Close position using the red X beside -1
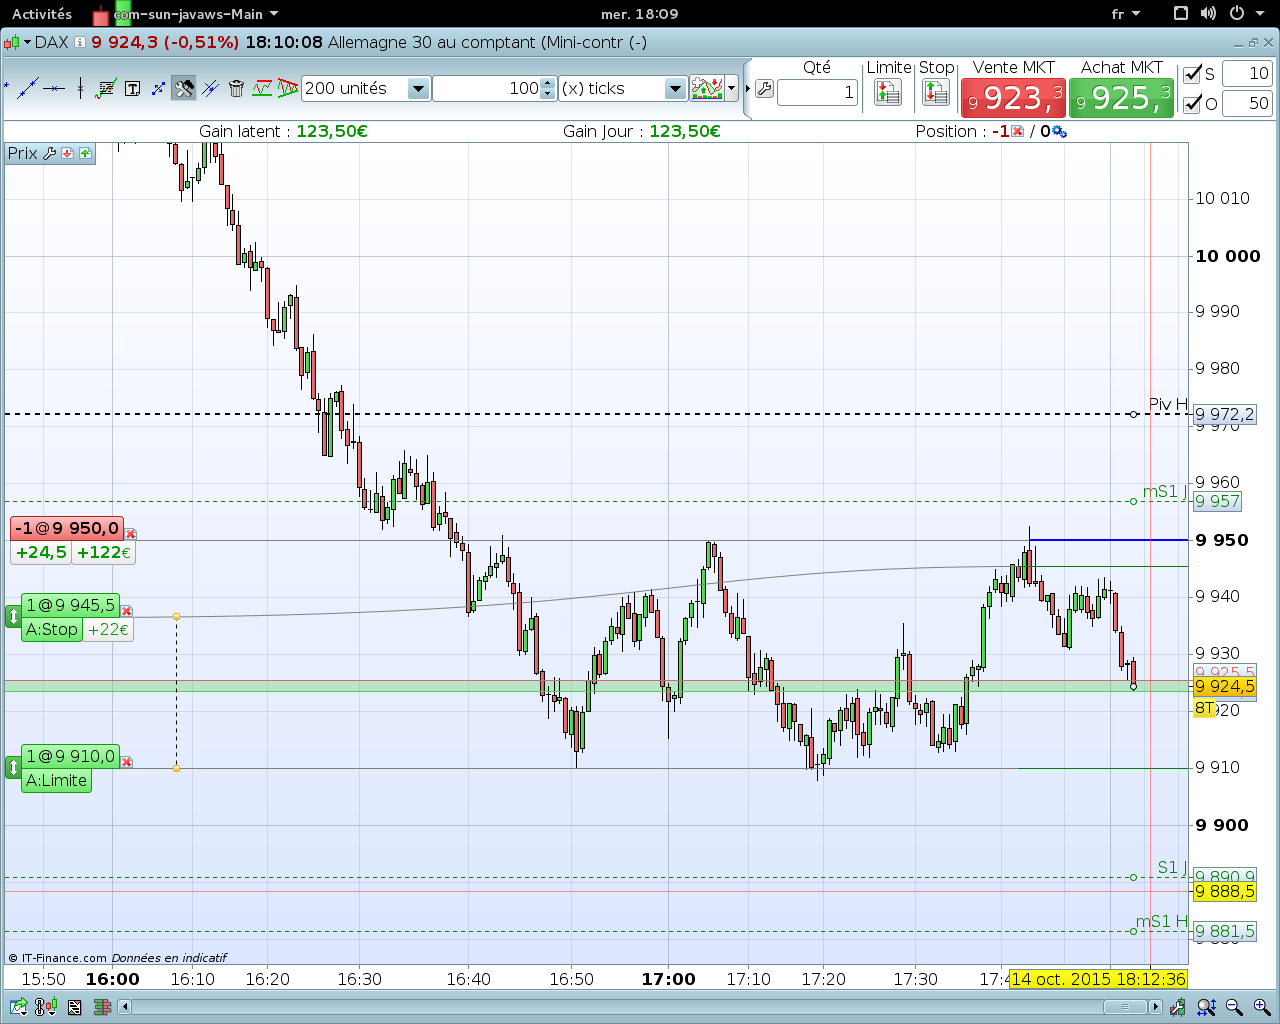This screenshot has width=1280, height=1024. tap(1018, 132)
